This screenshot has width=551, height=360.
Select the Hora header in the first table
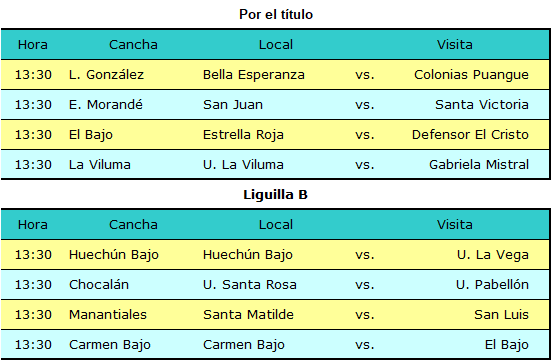point(33,45)
